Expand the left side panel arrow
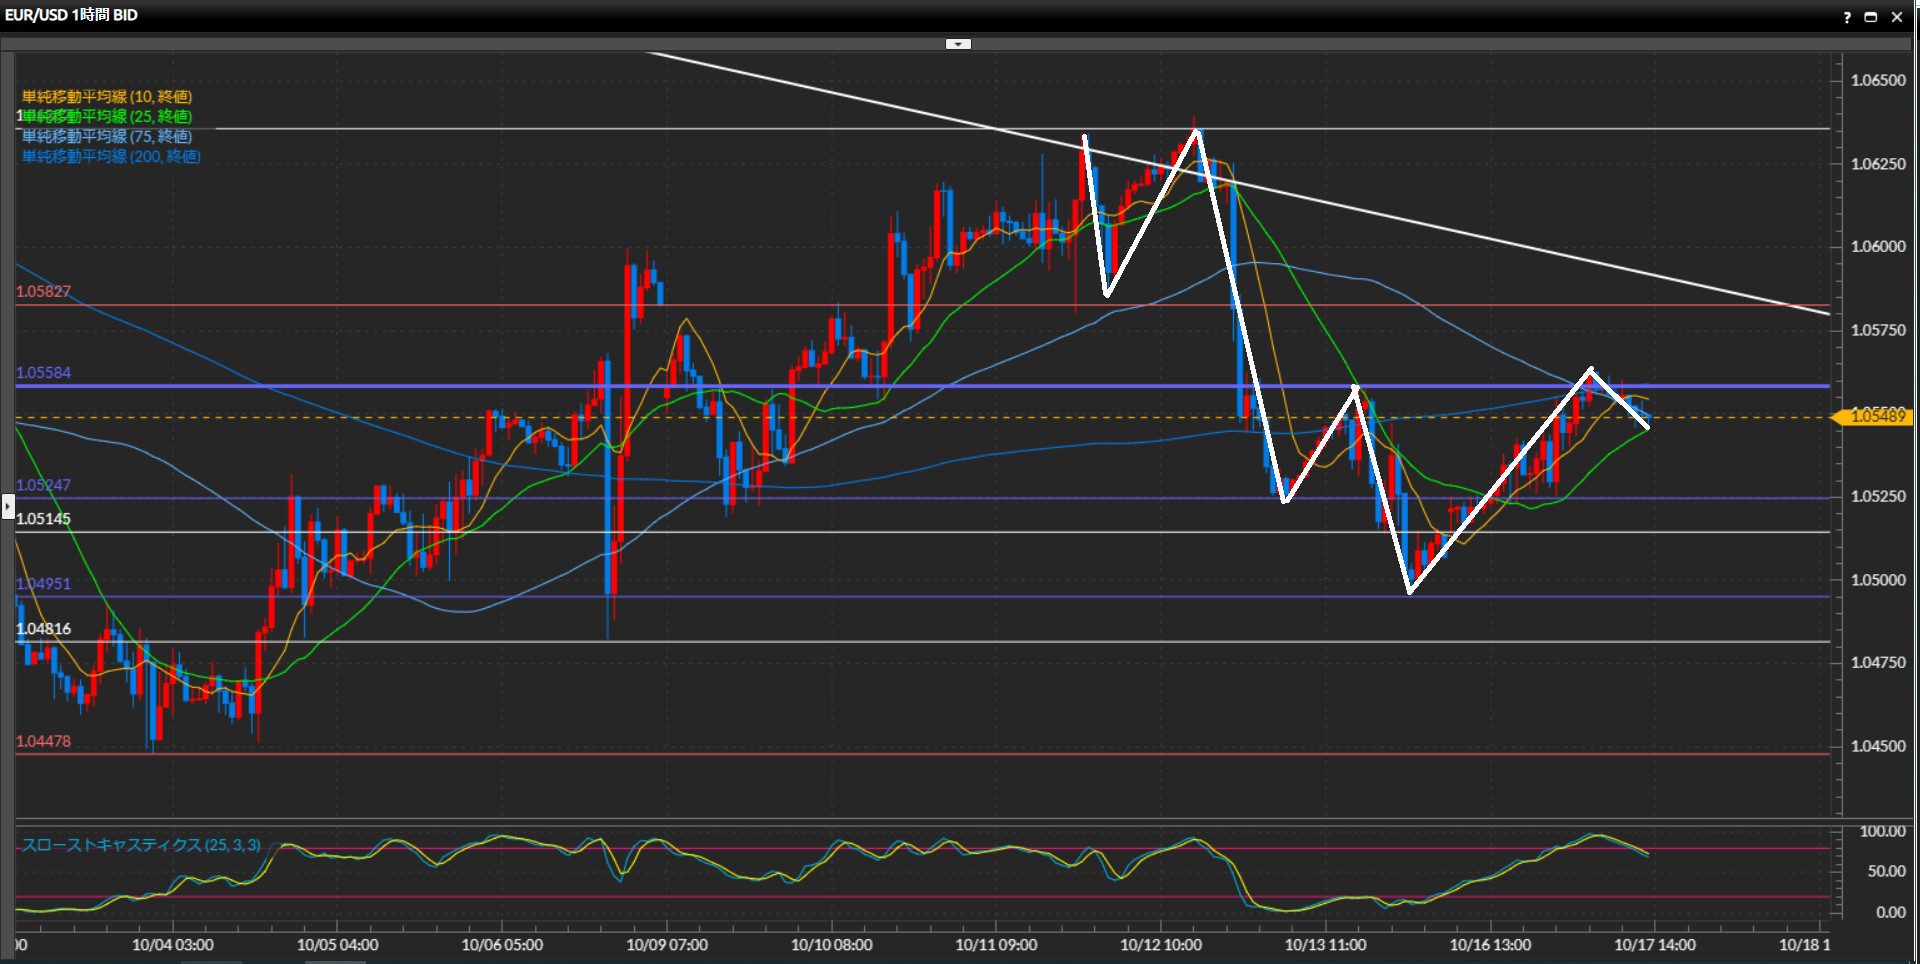 (x=8, y=507)
